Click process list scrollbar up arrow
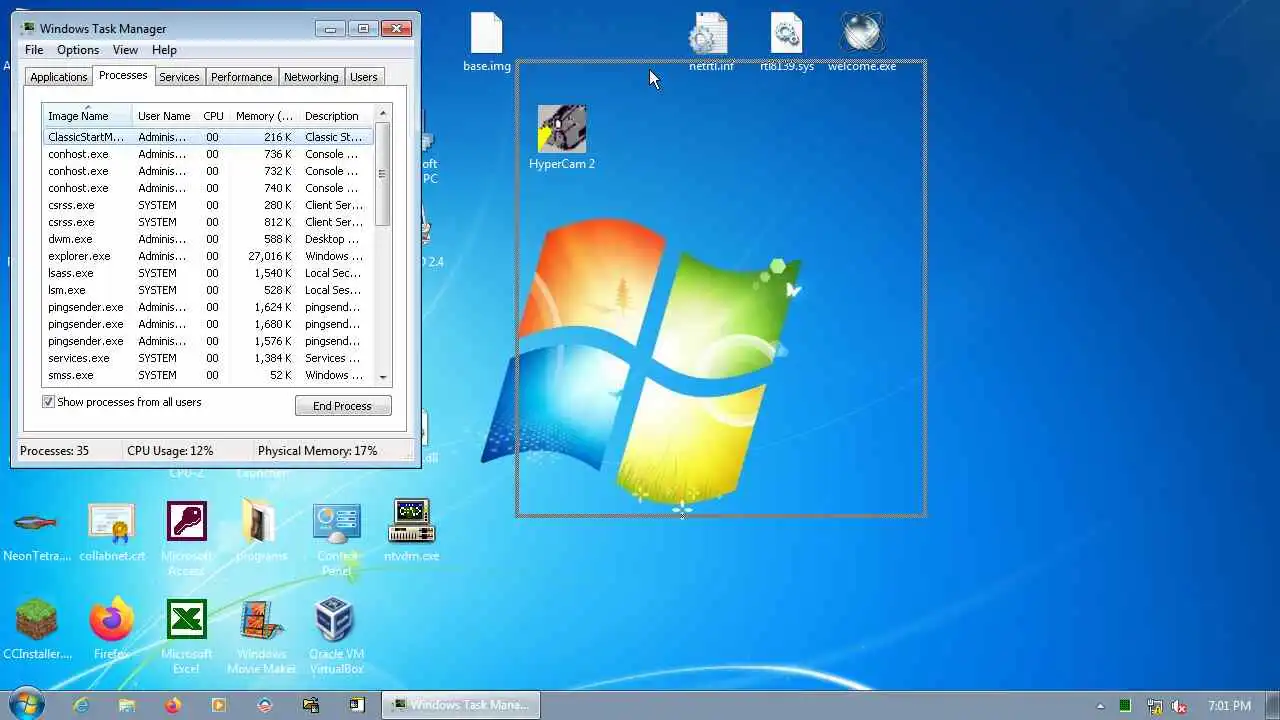The image size is (1280, 720). pyautogui.click(x=382, y=114)
